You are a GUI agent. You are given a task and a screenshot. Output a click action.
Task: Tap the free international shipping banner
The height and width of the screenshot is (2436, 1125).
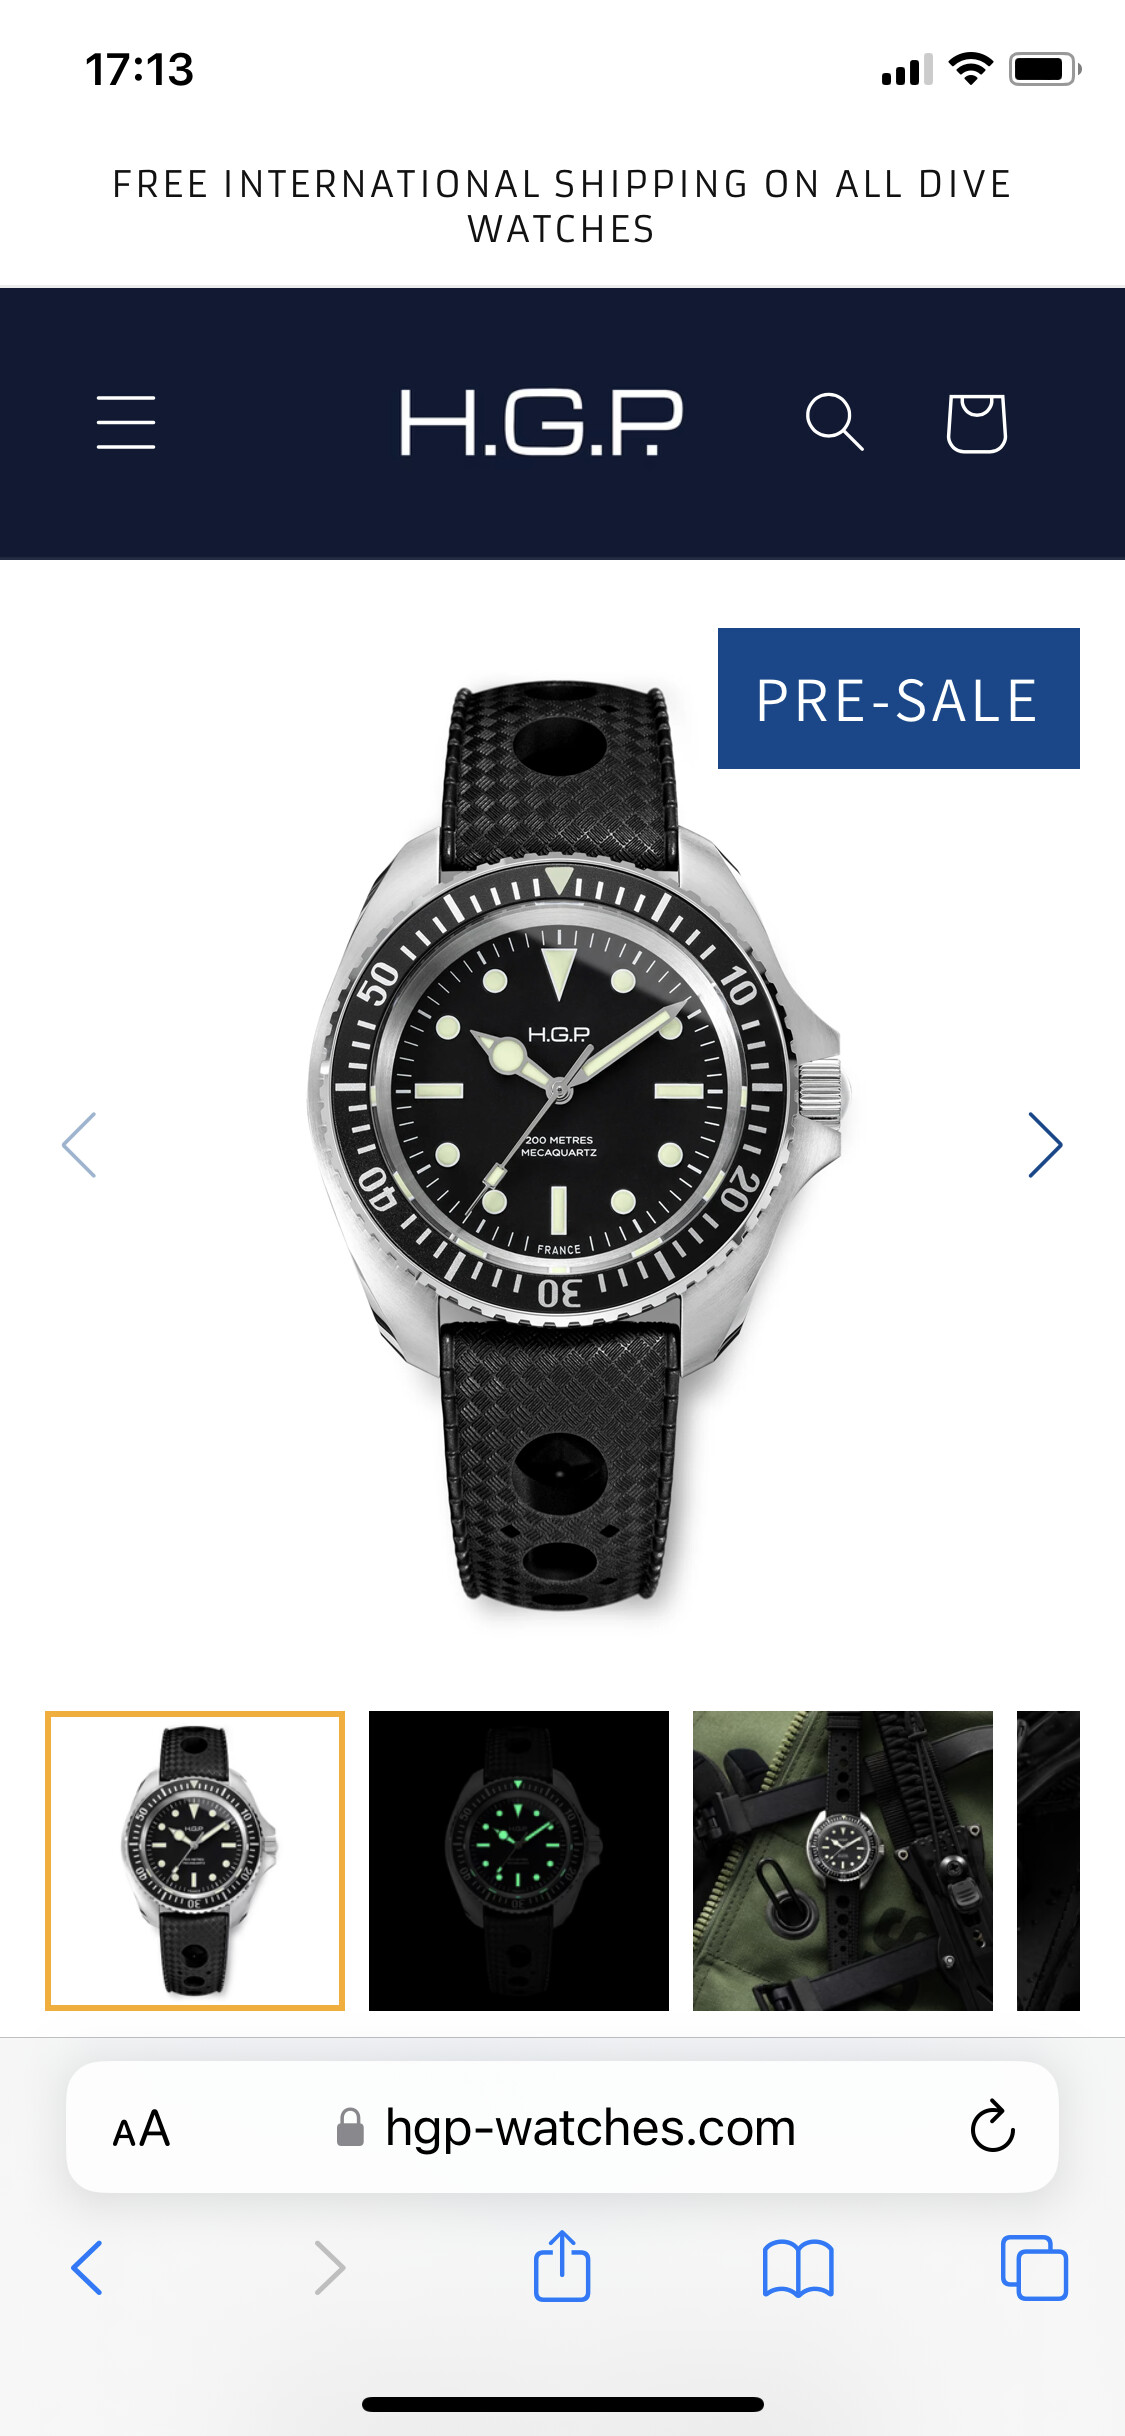562,207
